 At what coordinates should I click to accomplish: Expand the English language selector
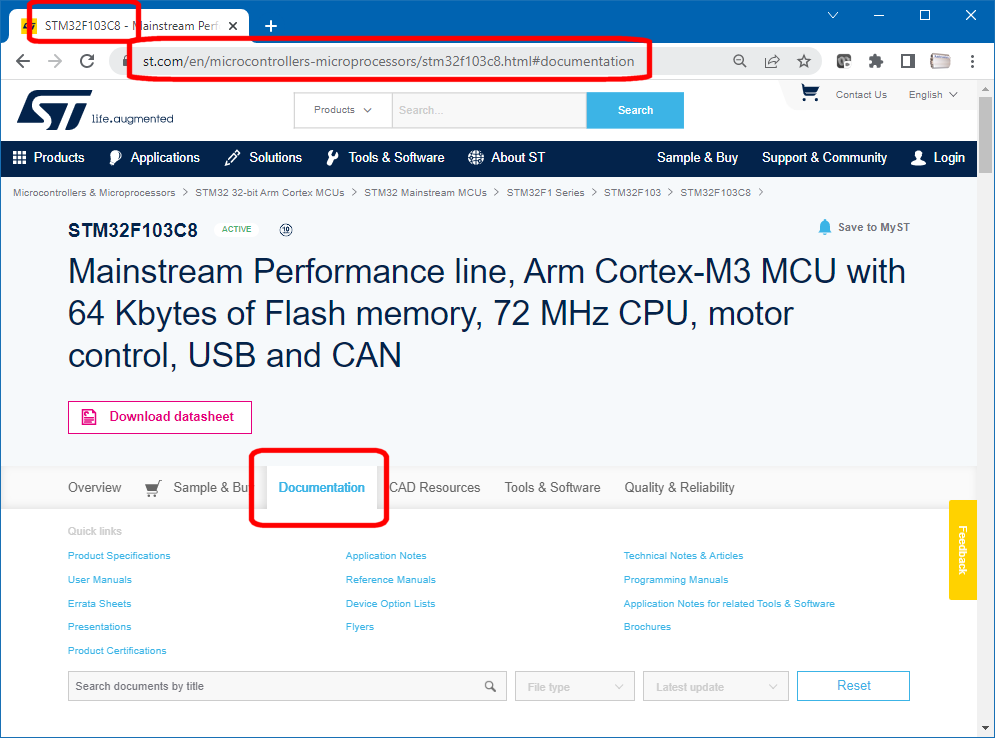point(933,95)
